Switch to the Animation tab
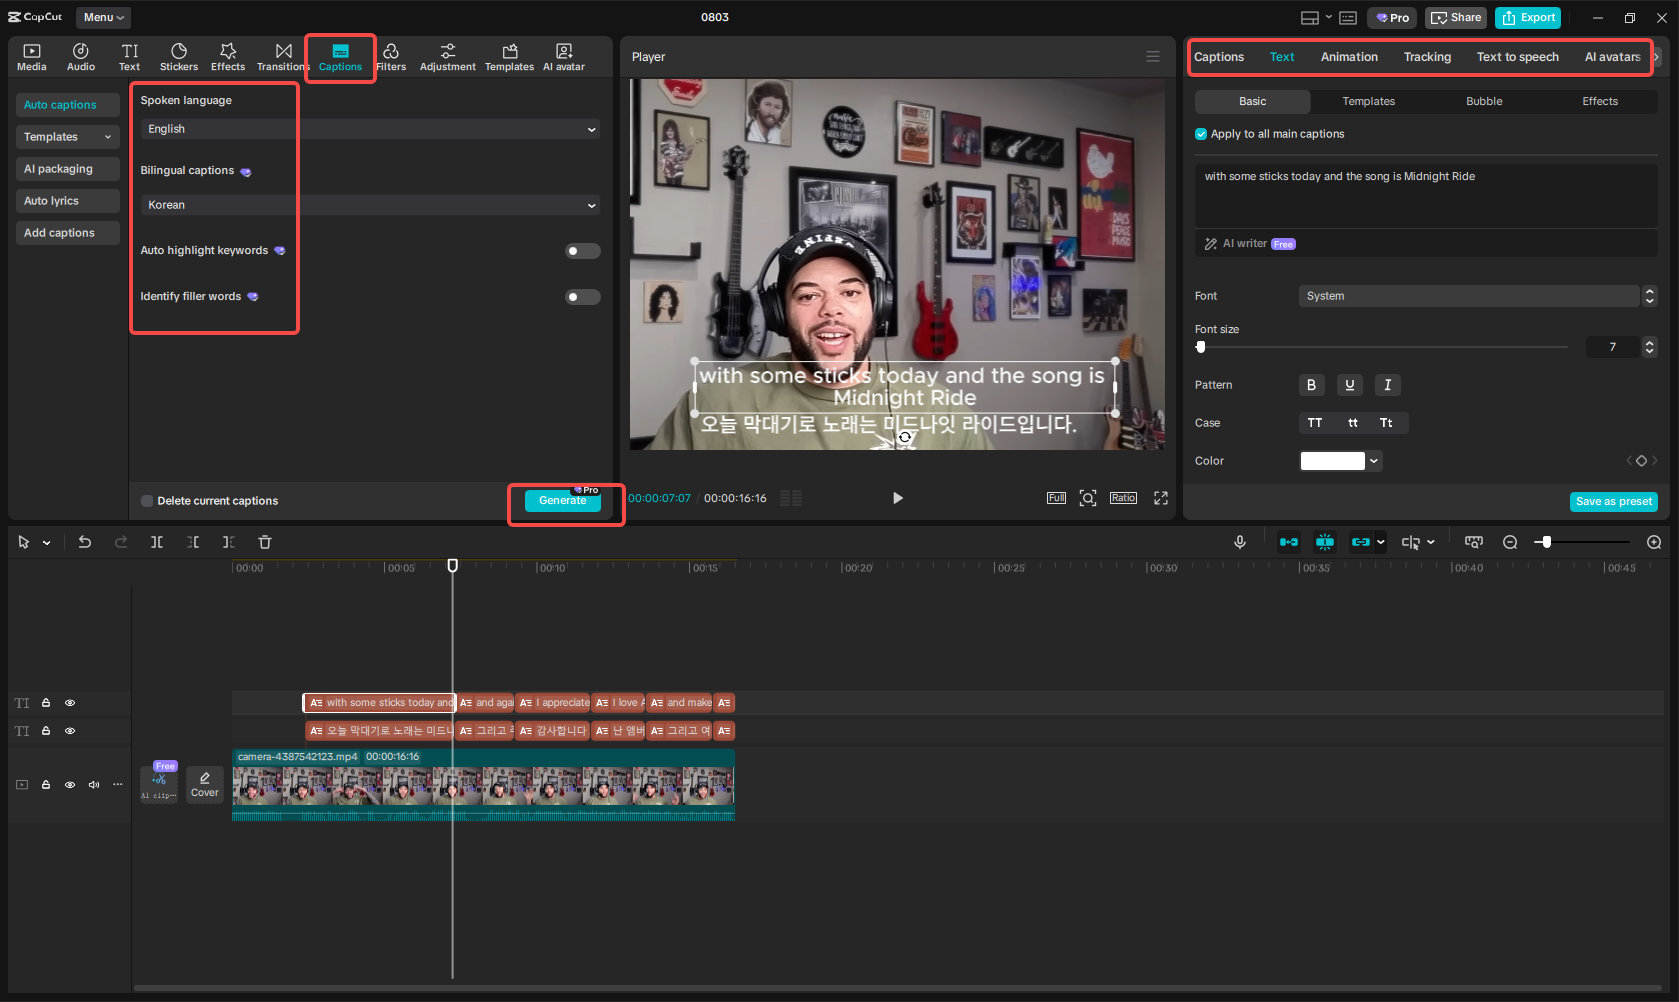This screenshot has height=1002, width=1679. (1348, 57)
